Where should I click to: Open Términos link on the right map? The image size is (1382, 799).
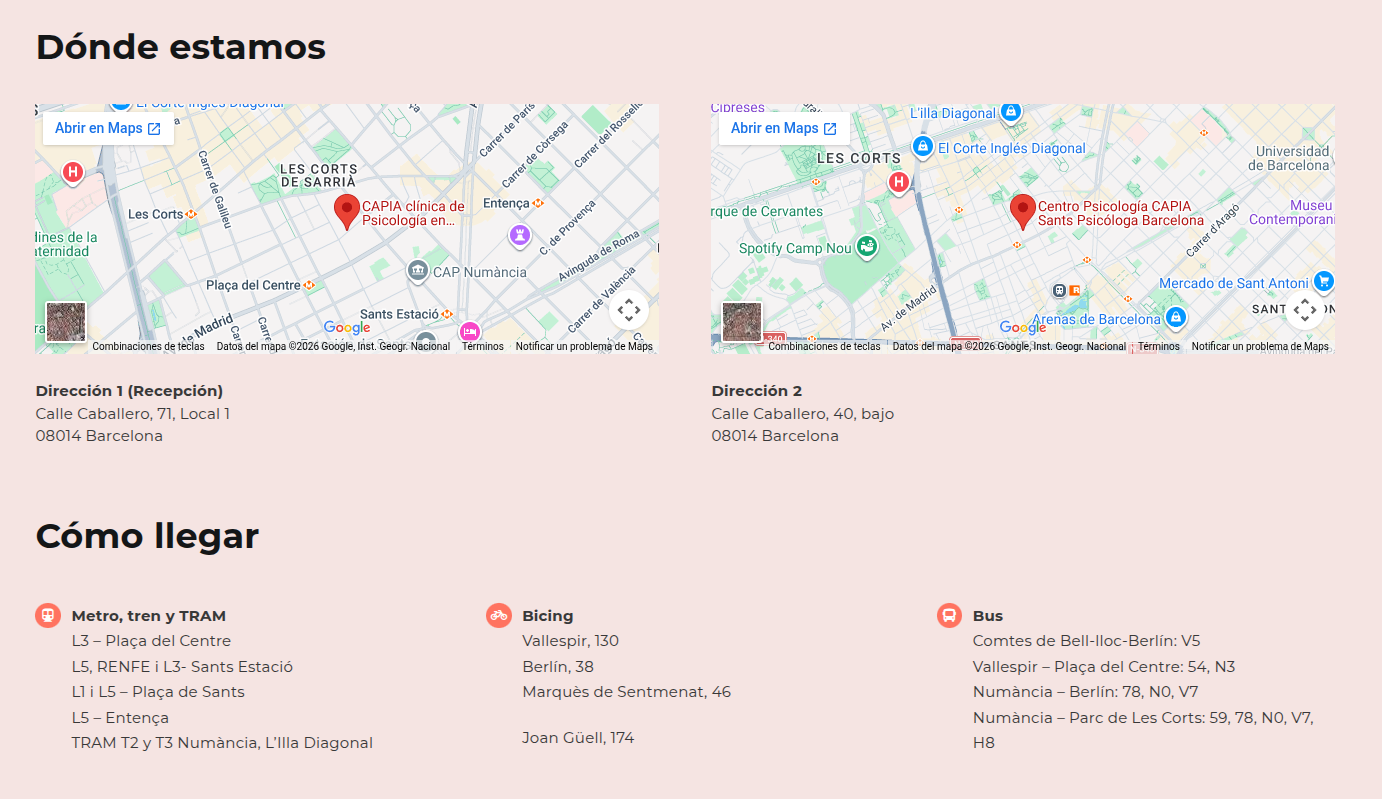pos(1159,347)
